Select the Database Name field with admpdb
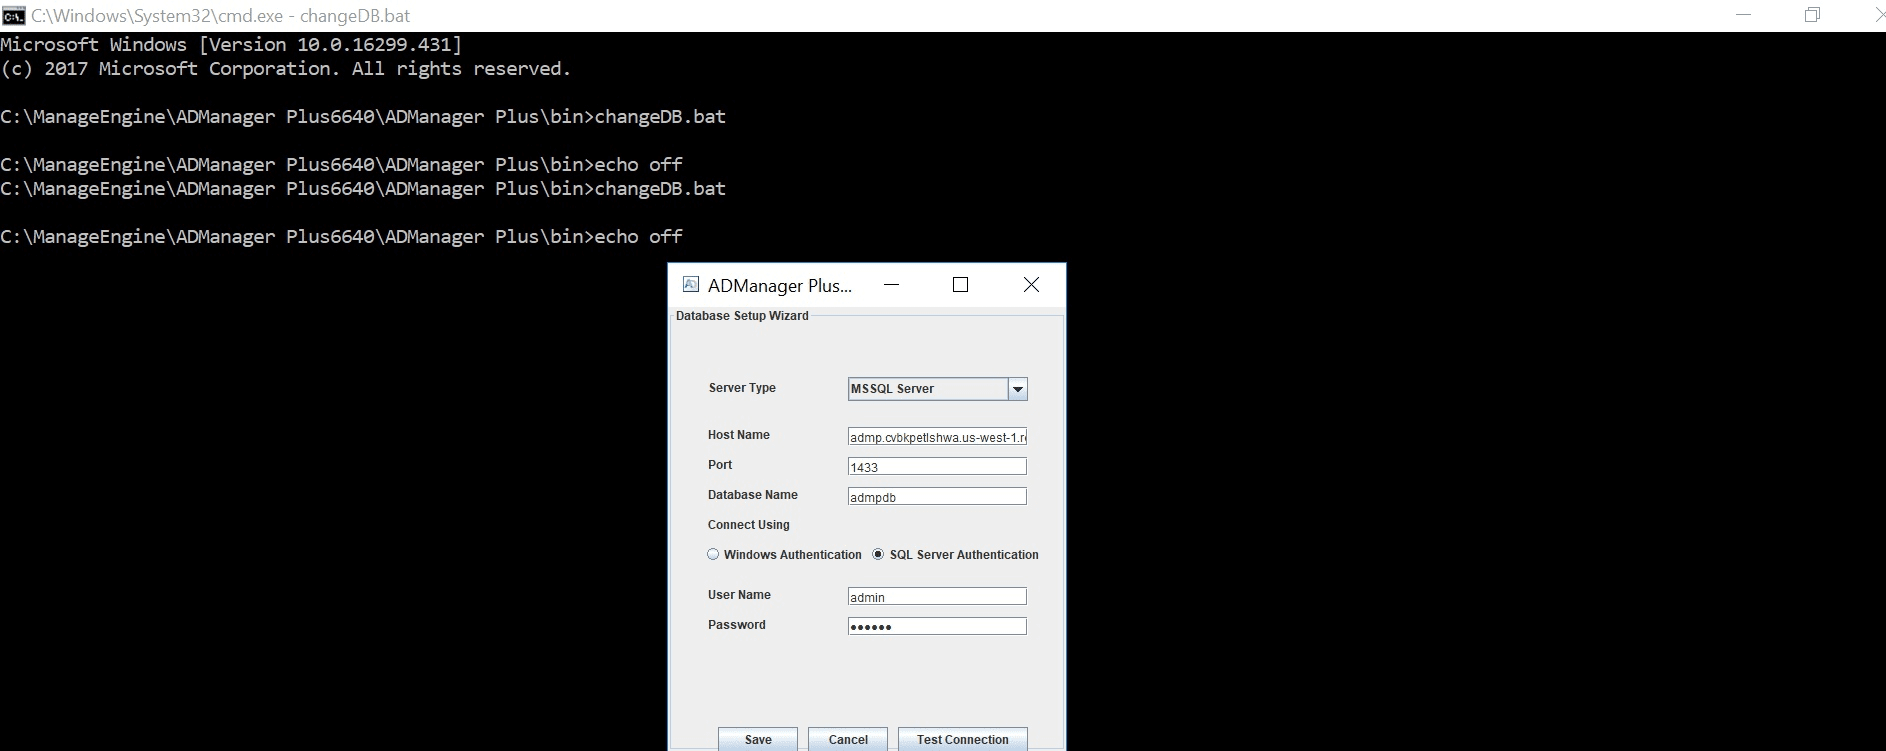Image resolution: width=1886 pixels, height=751 pixels. [x=937, y=497]
